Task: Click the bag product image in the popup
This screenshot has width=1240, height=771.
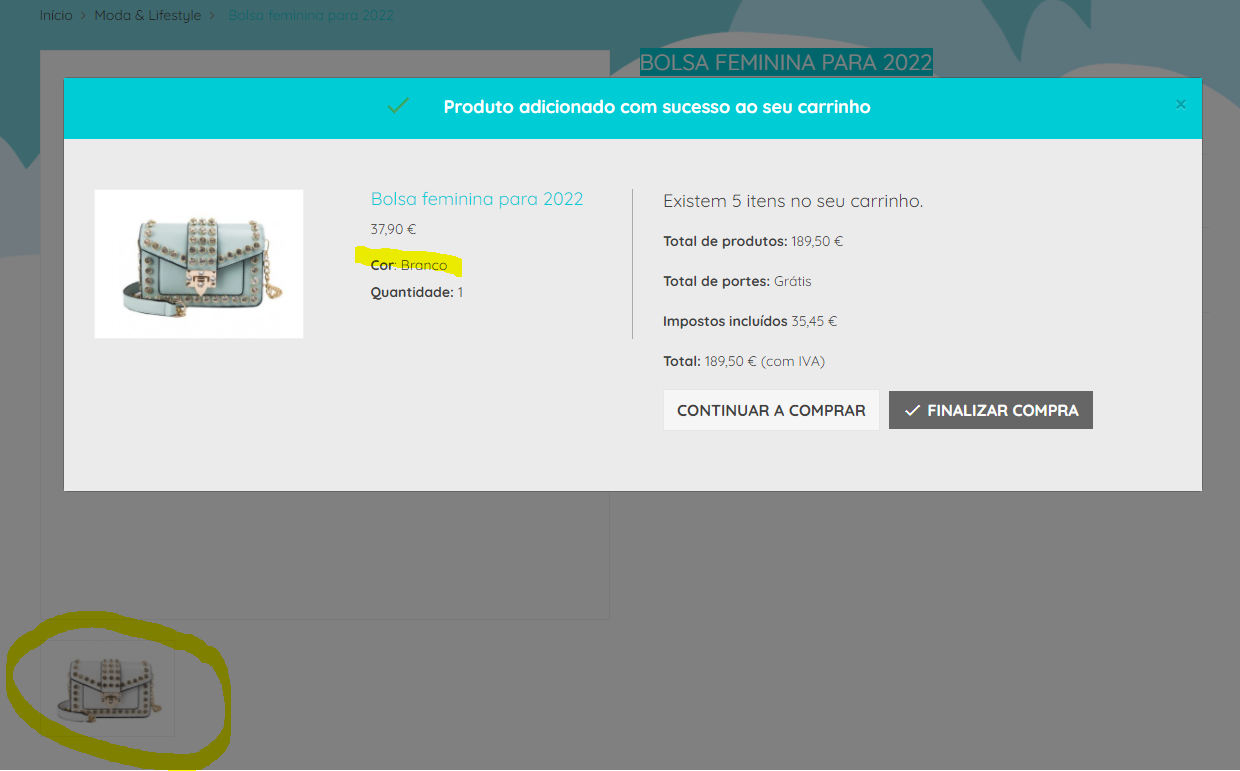Action: point(199,264)
